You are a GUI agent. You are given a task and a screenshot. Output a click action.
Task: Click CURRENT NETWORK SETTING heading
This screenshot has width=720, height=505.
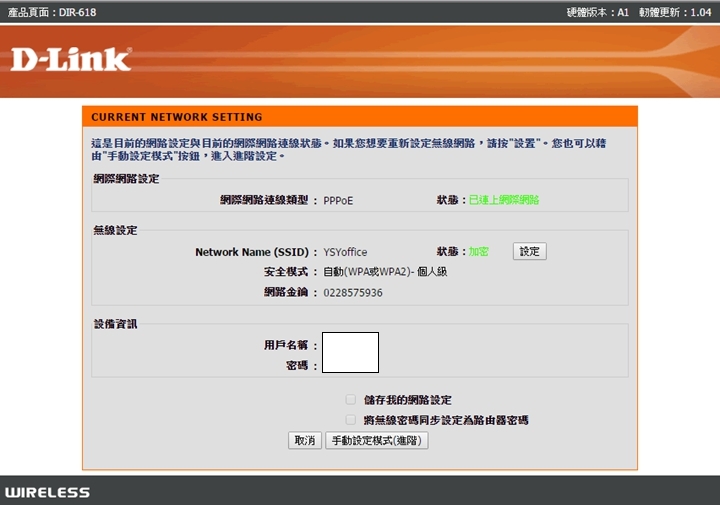[177, 117]
